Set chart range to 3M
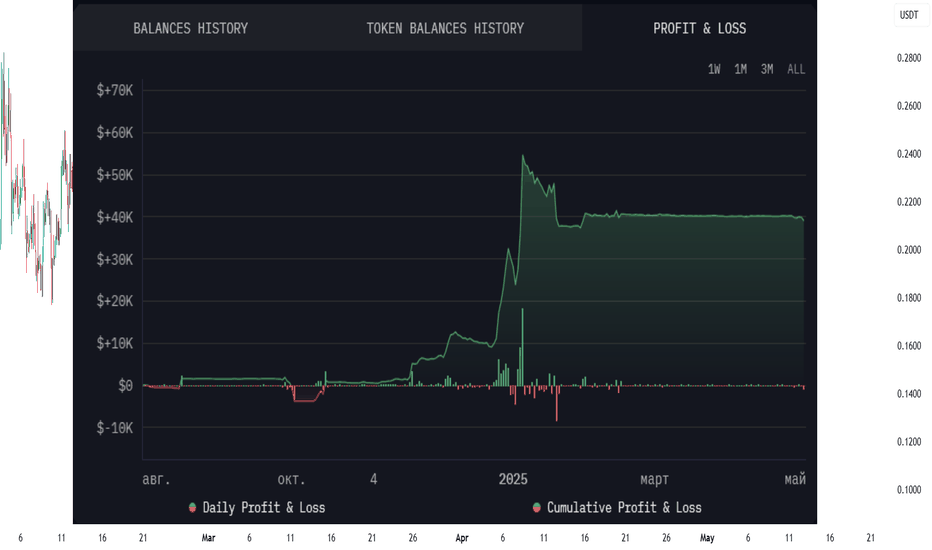Screen dimensions: 932x550 767,69
